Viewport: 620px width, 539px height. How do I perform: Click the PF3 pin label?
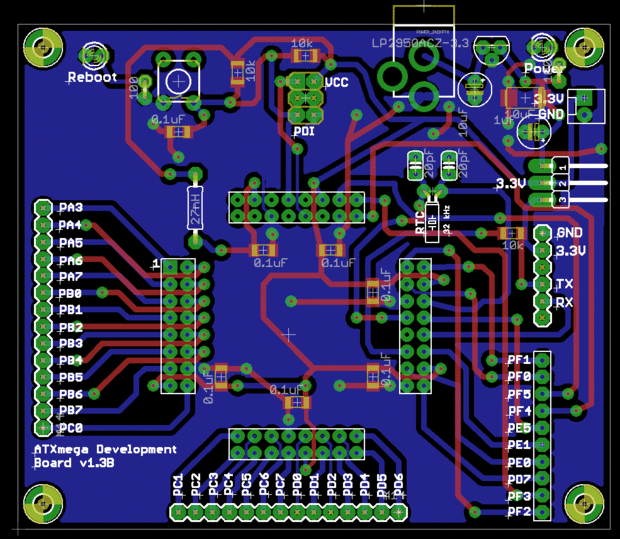point(519,496)
